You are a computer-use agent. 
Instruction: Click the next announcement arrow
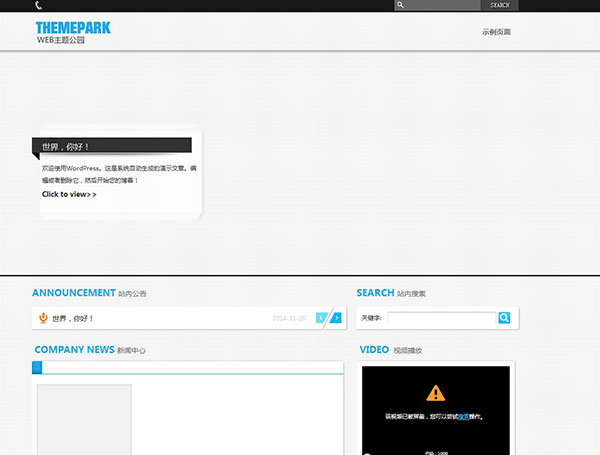(336, 318)
